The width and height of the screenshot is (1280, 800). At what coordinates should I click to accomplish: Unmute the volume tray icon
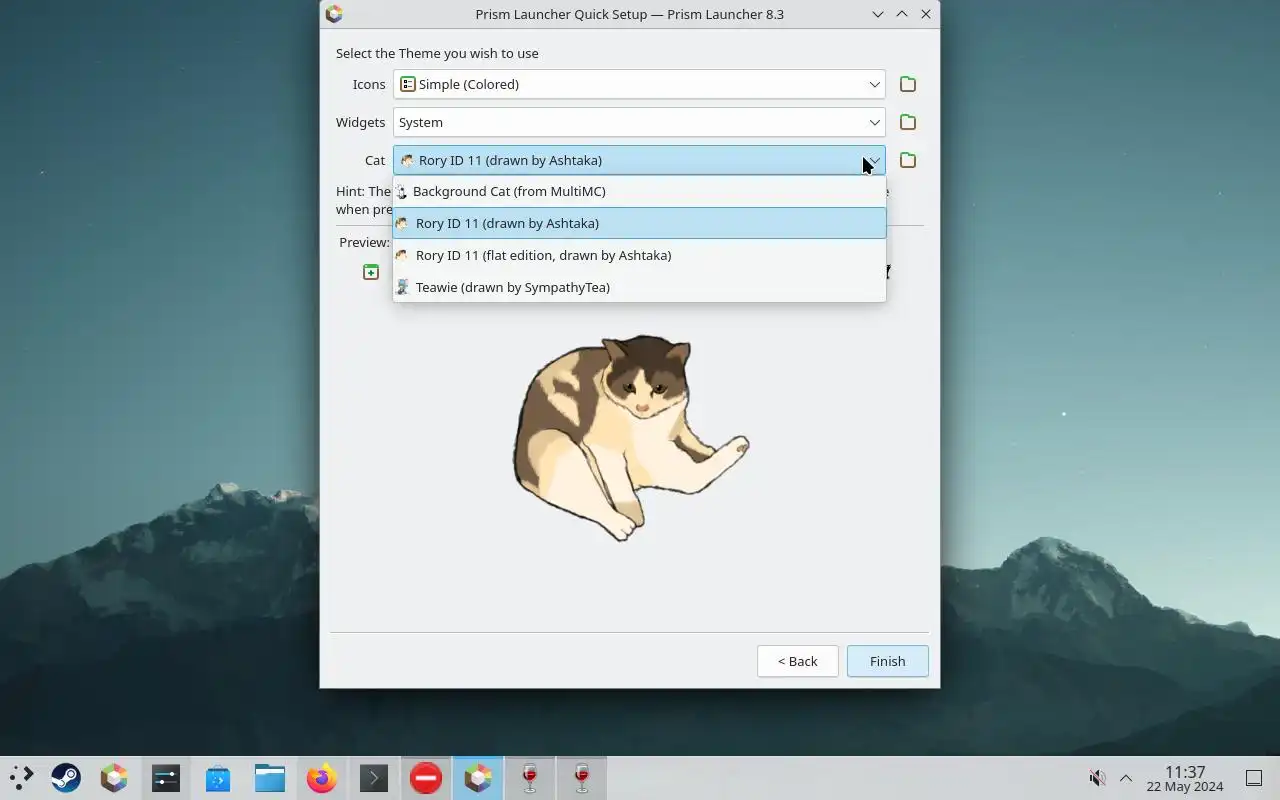[x=1097, y=778]
